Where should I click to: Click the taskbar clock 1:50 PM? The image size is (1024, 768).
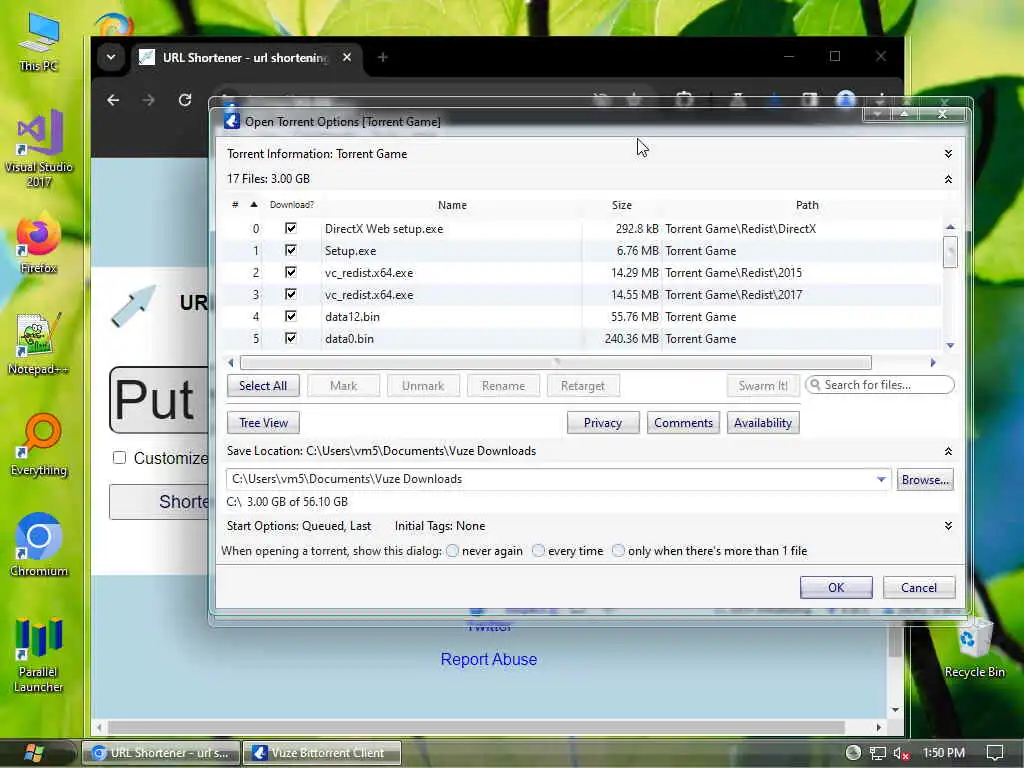(x=944, y=753)
